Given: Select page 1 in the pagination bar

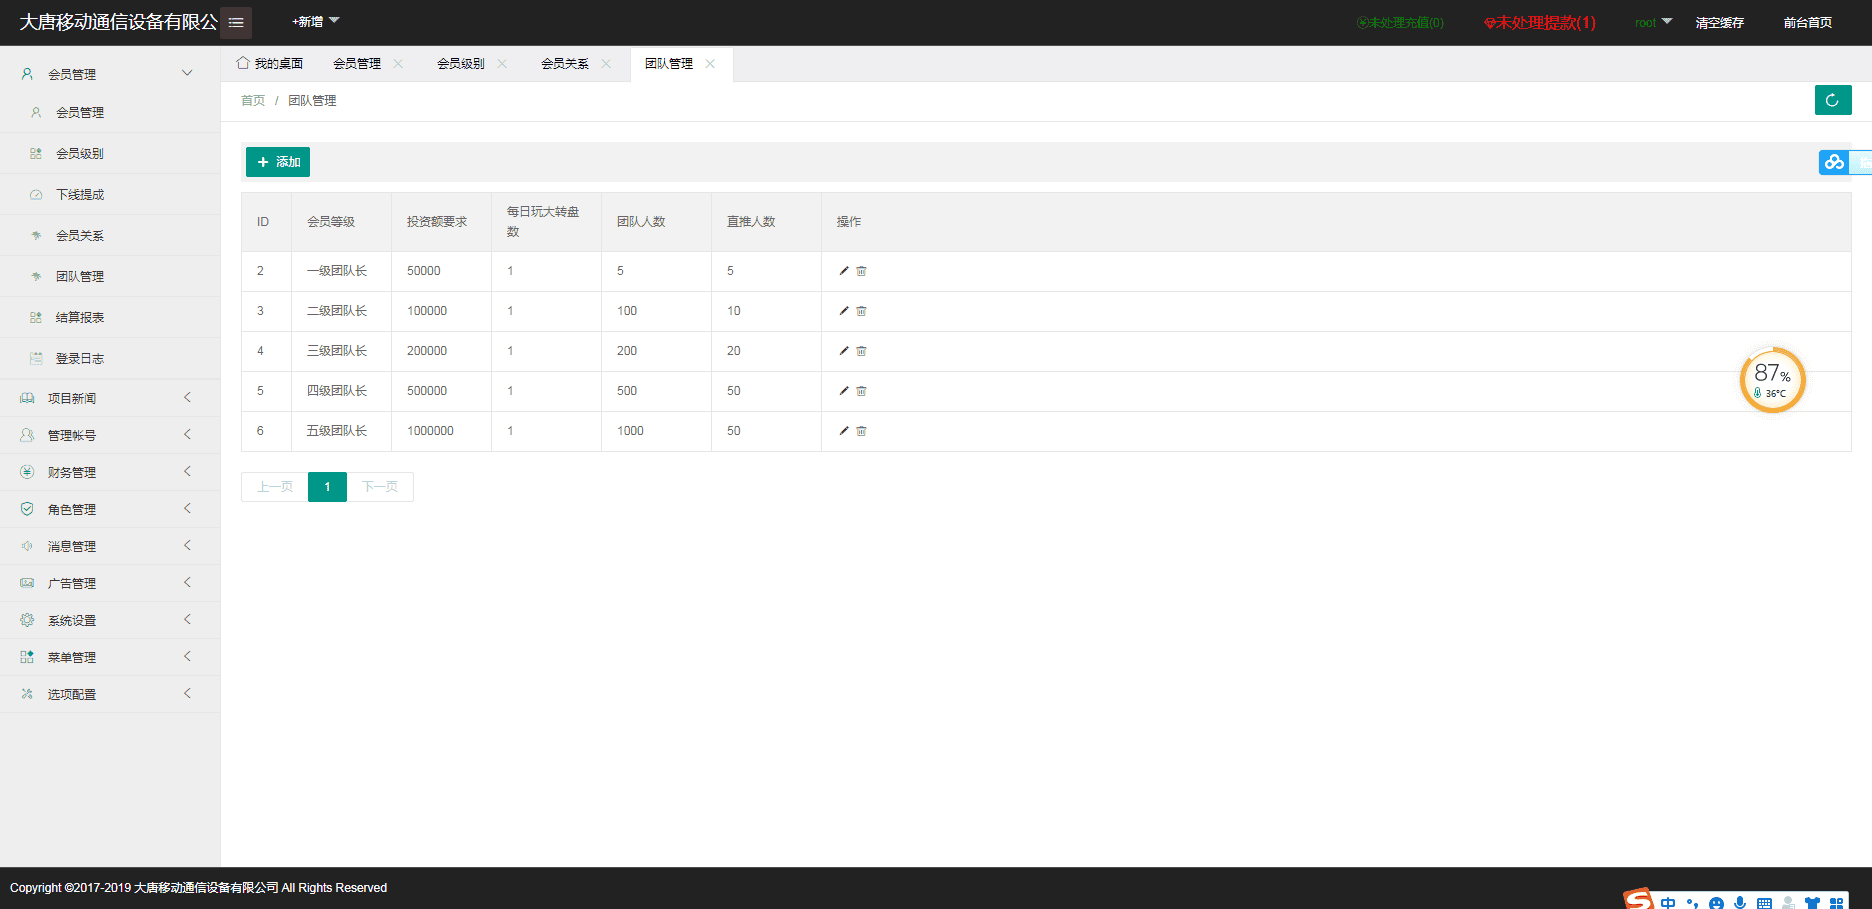Looking at the screenshot, I should [326, 487].
